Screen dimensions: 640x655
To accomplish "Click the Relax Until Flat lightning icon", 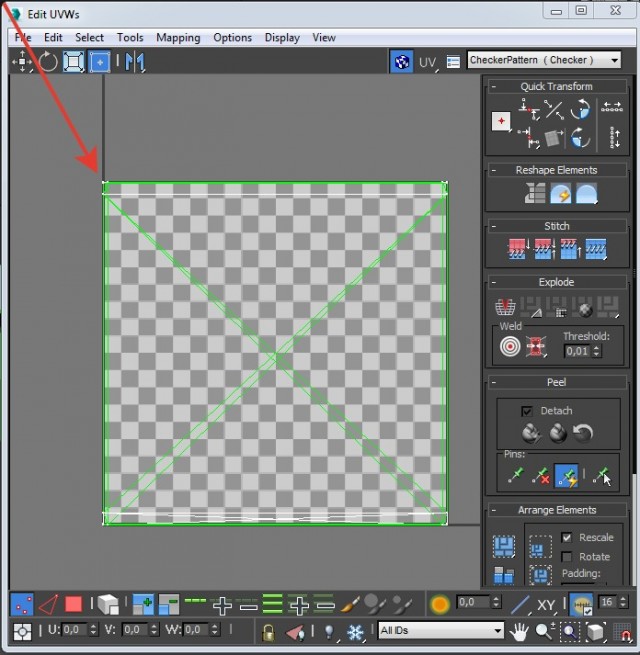I will point(561,193).
